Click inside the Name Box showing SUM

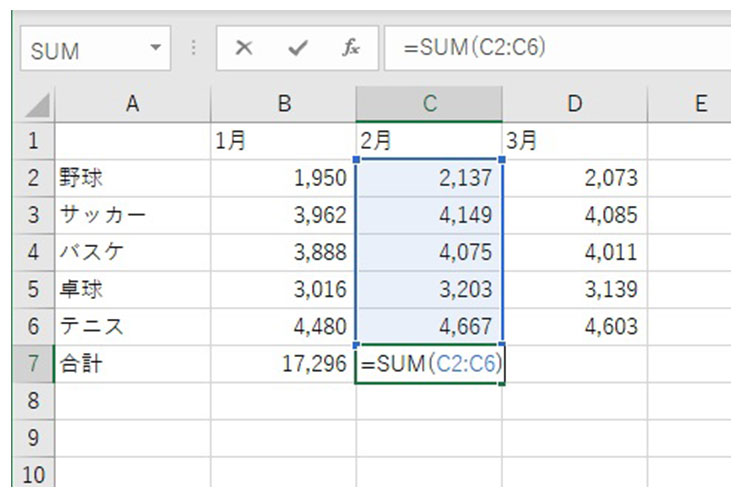(x=80, y=49)
